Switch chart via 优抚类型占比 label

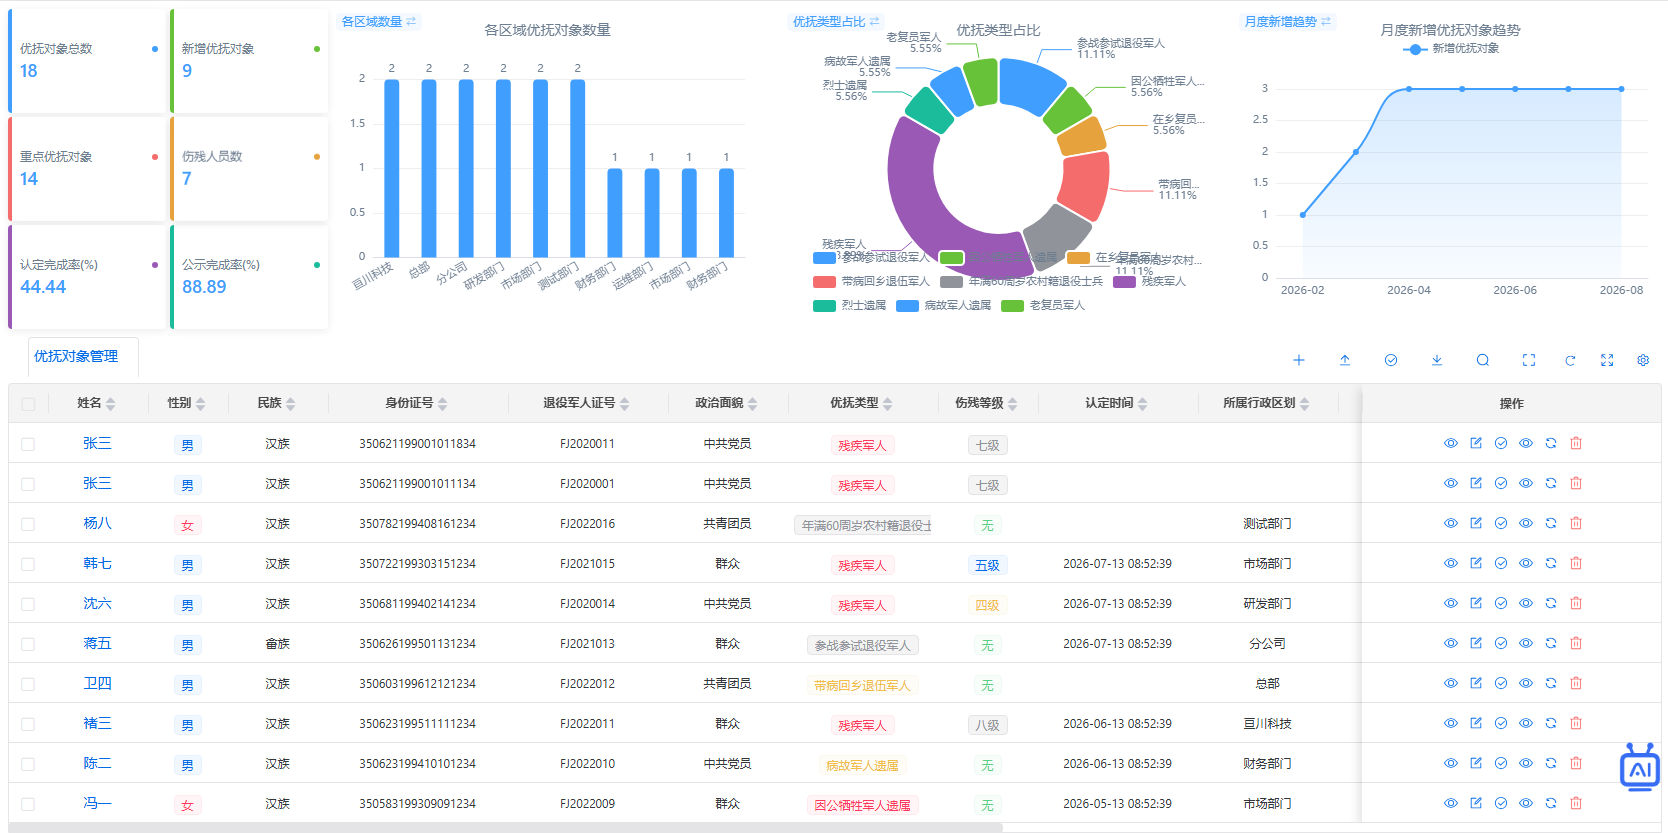[x=836, y=21]
